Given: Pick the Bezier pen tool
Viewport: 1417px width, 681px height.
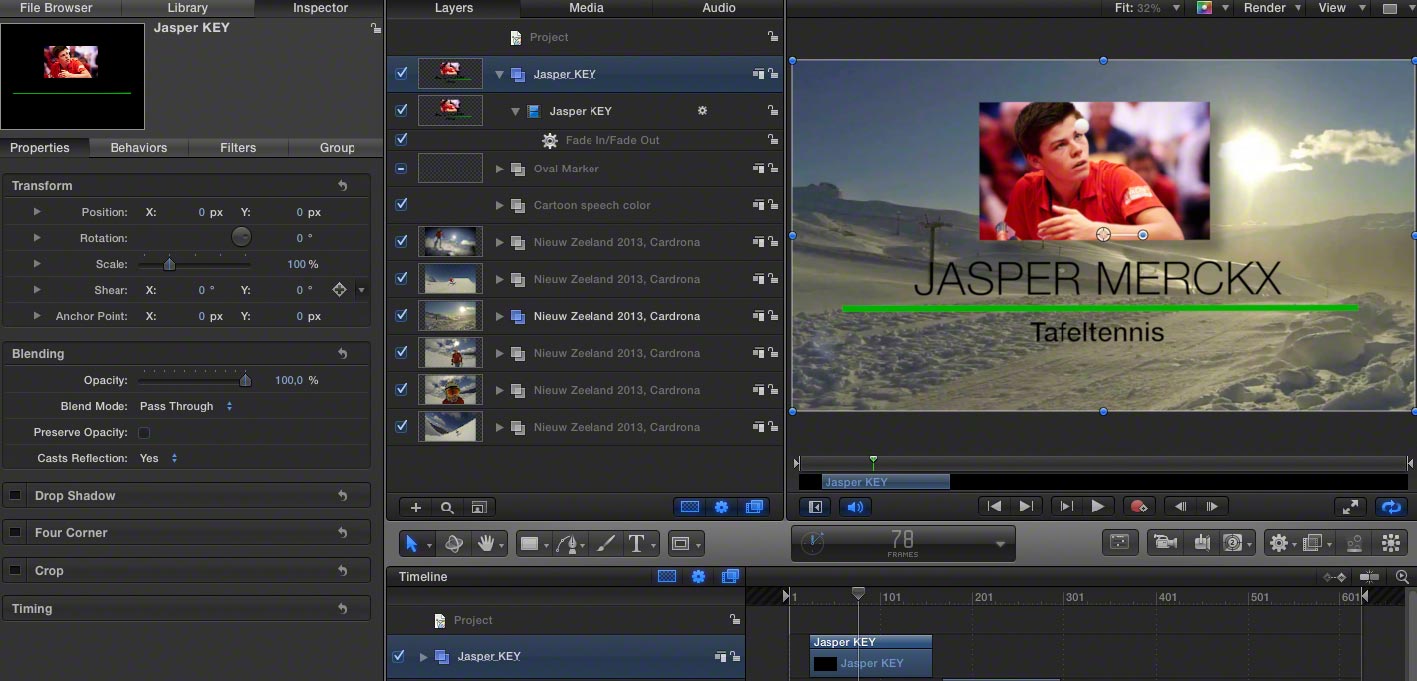Looking at the screenshot, I should click(x=571, y=544).
